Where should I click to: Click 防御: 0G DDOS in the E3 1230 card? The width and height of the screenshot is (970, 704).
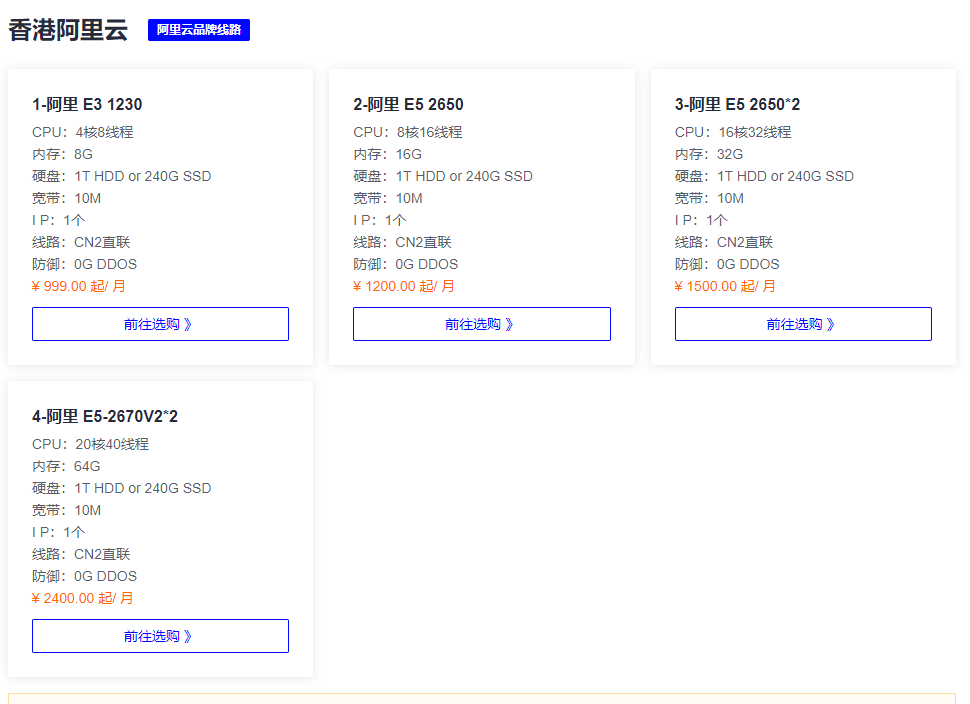(85, 264)
